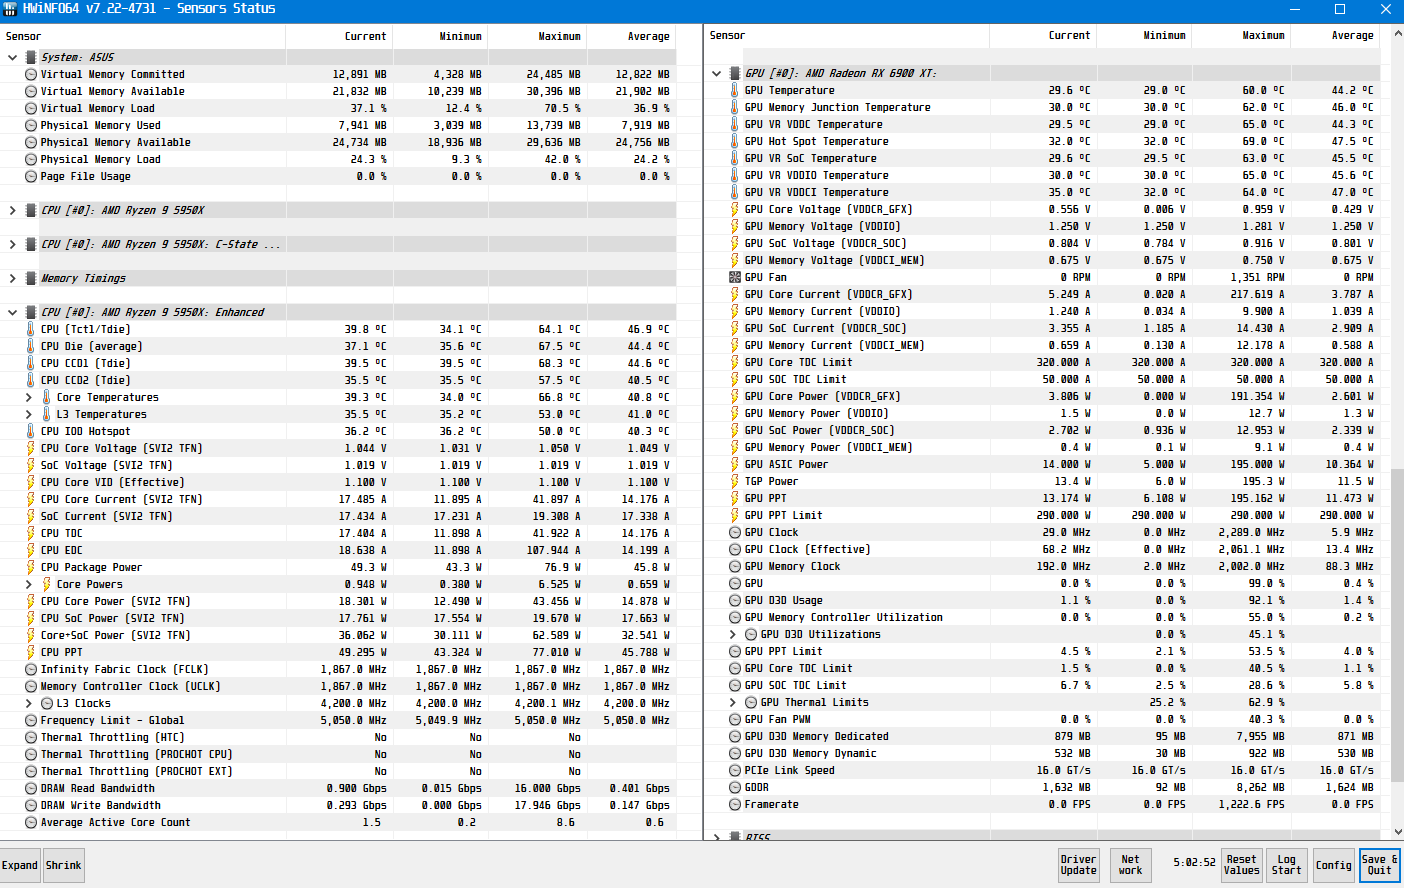Viewport: 1404px width, 888px height.
Task: Click the Shrink button
Action: click(64, 865)
